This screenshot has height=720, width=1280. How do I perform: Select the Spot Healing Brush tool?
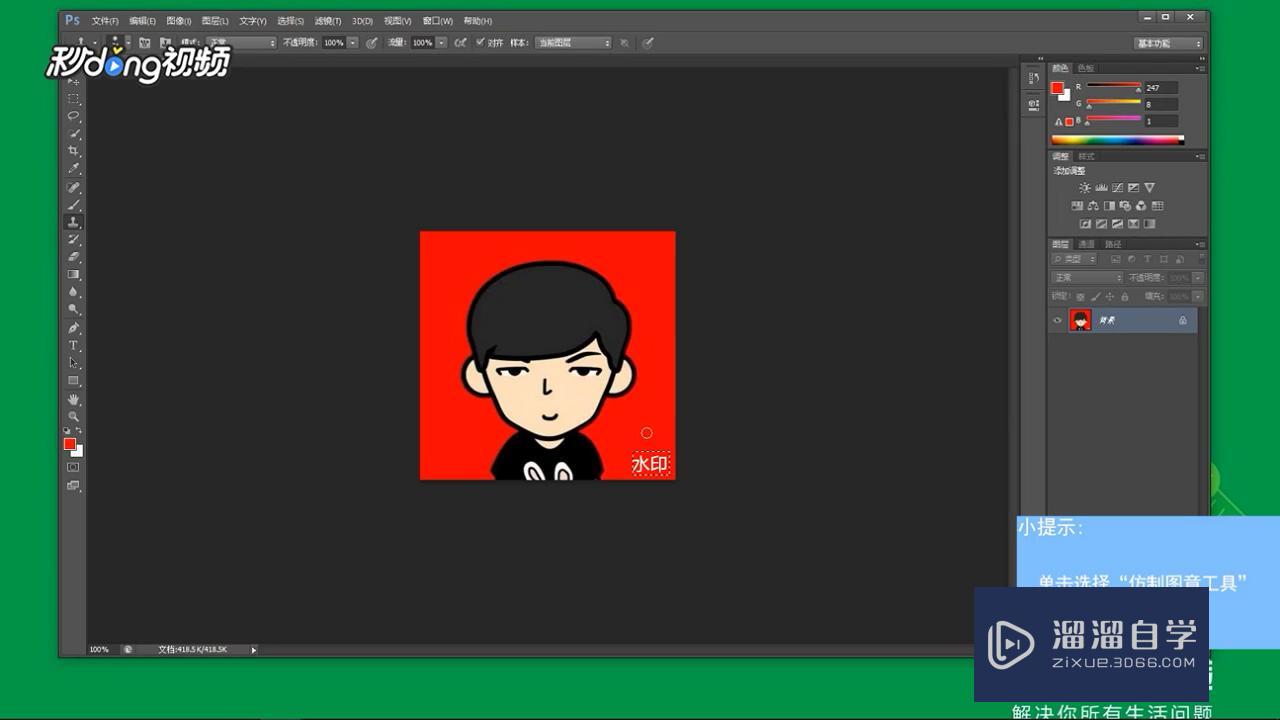(x=73, y=187)
